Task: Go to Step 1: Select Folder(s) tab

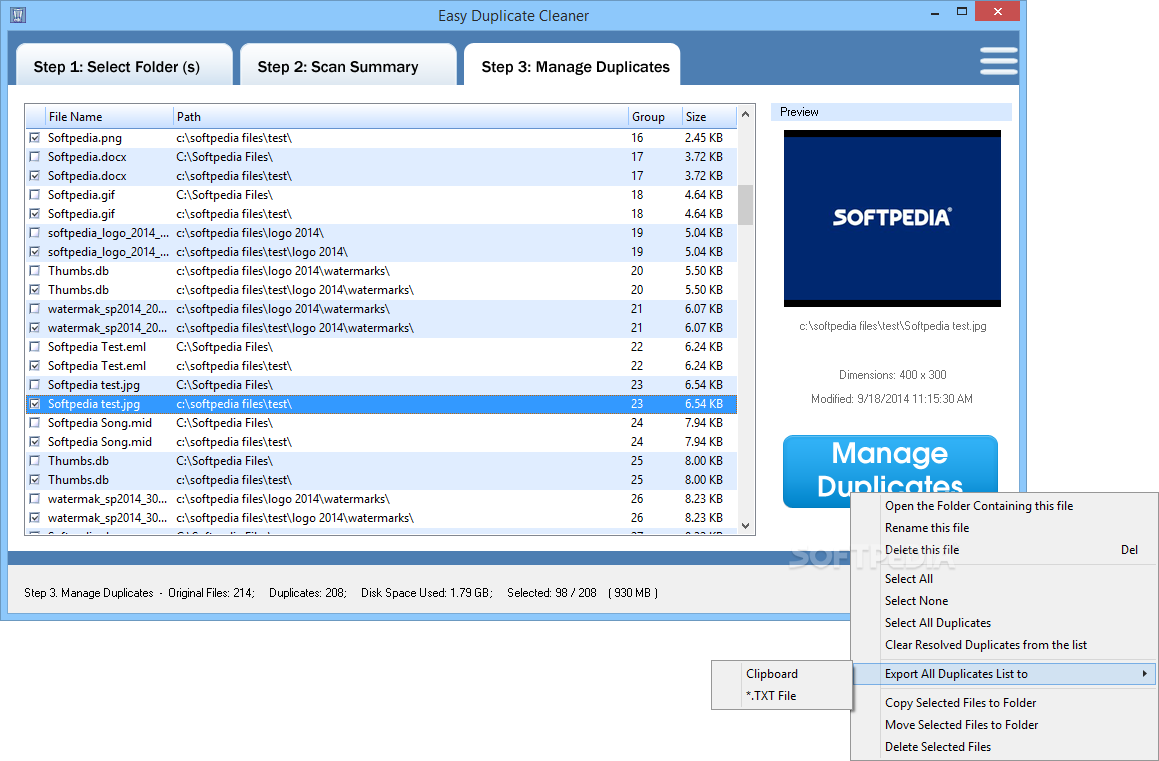Action: [x=123, y=65]
